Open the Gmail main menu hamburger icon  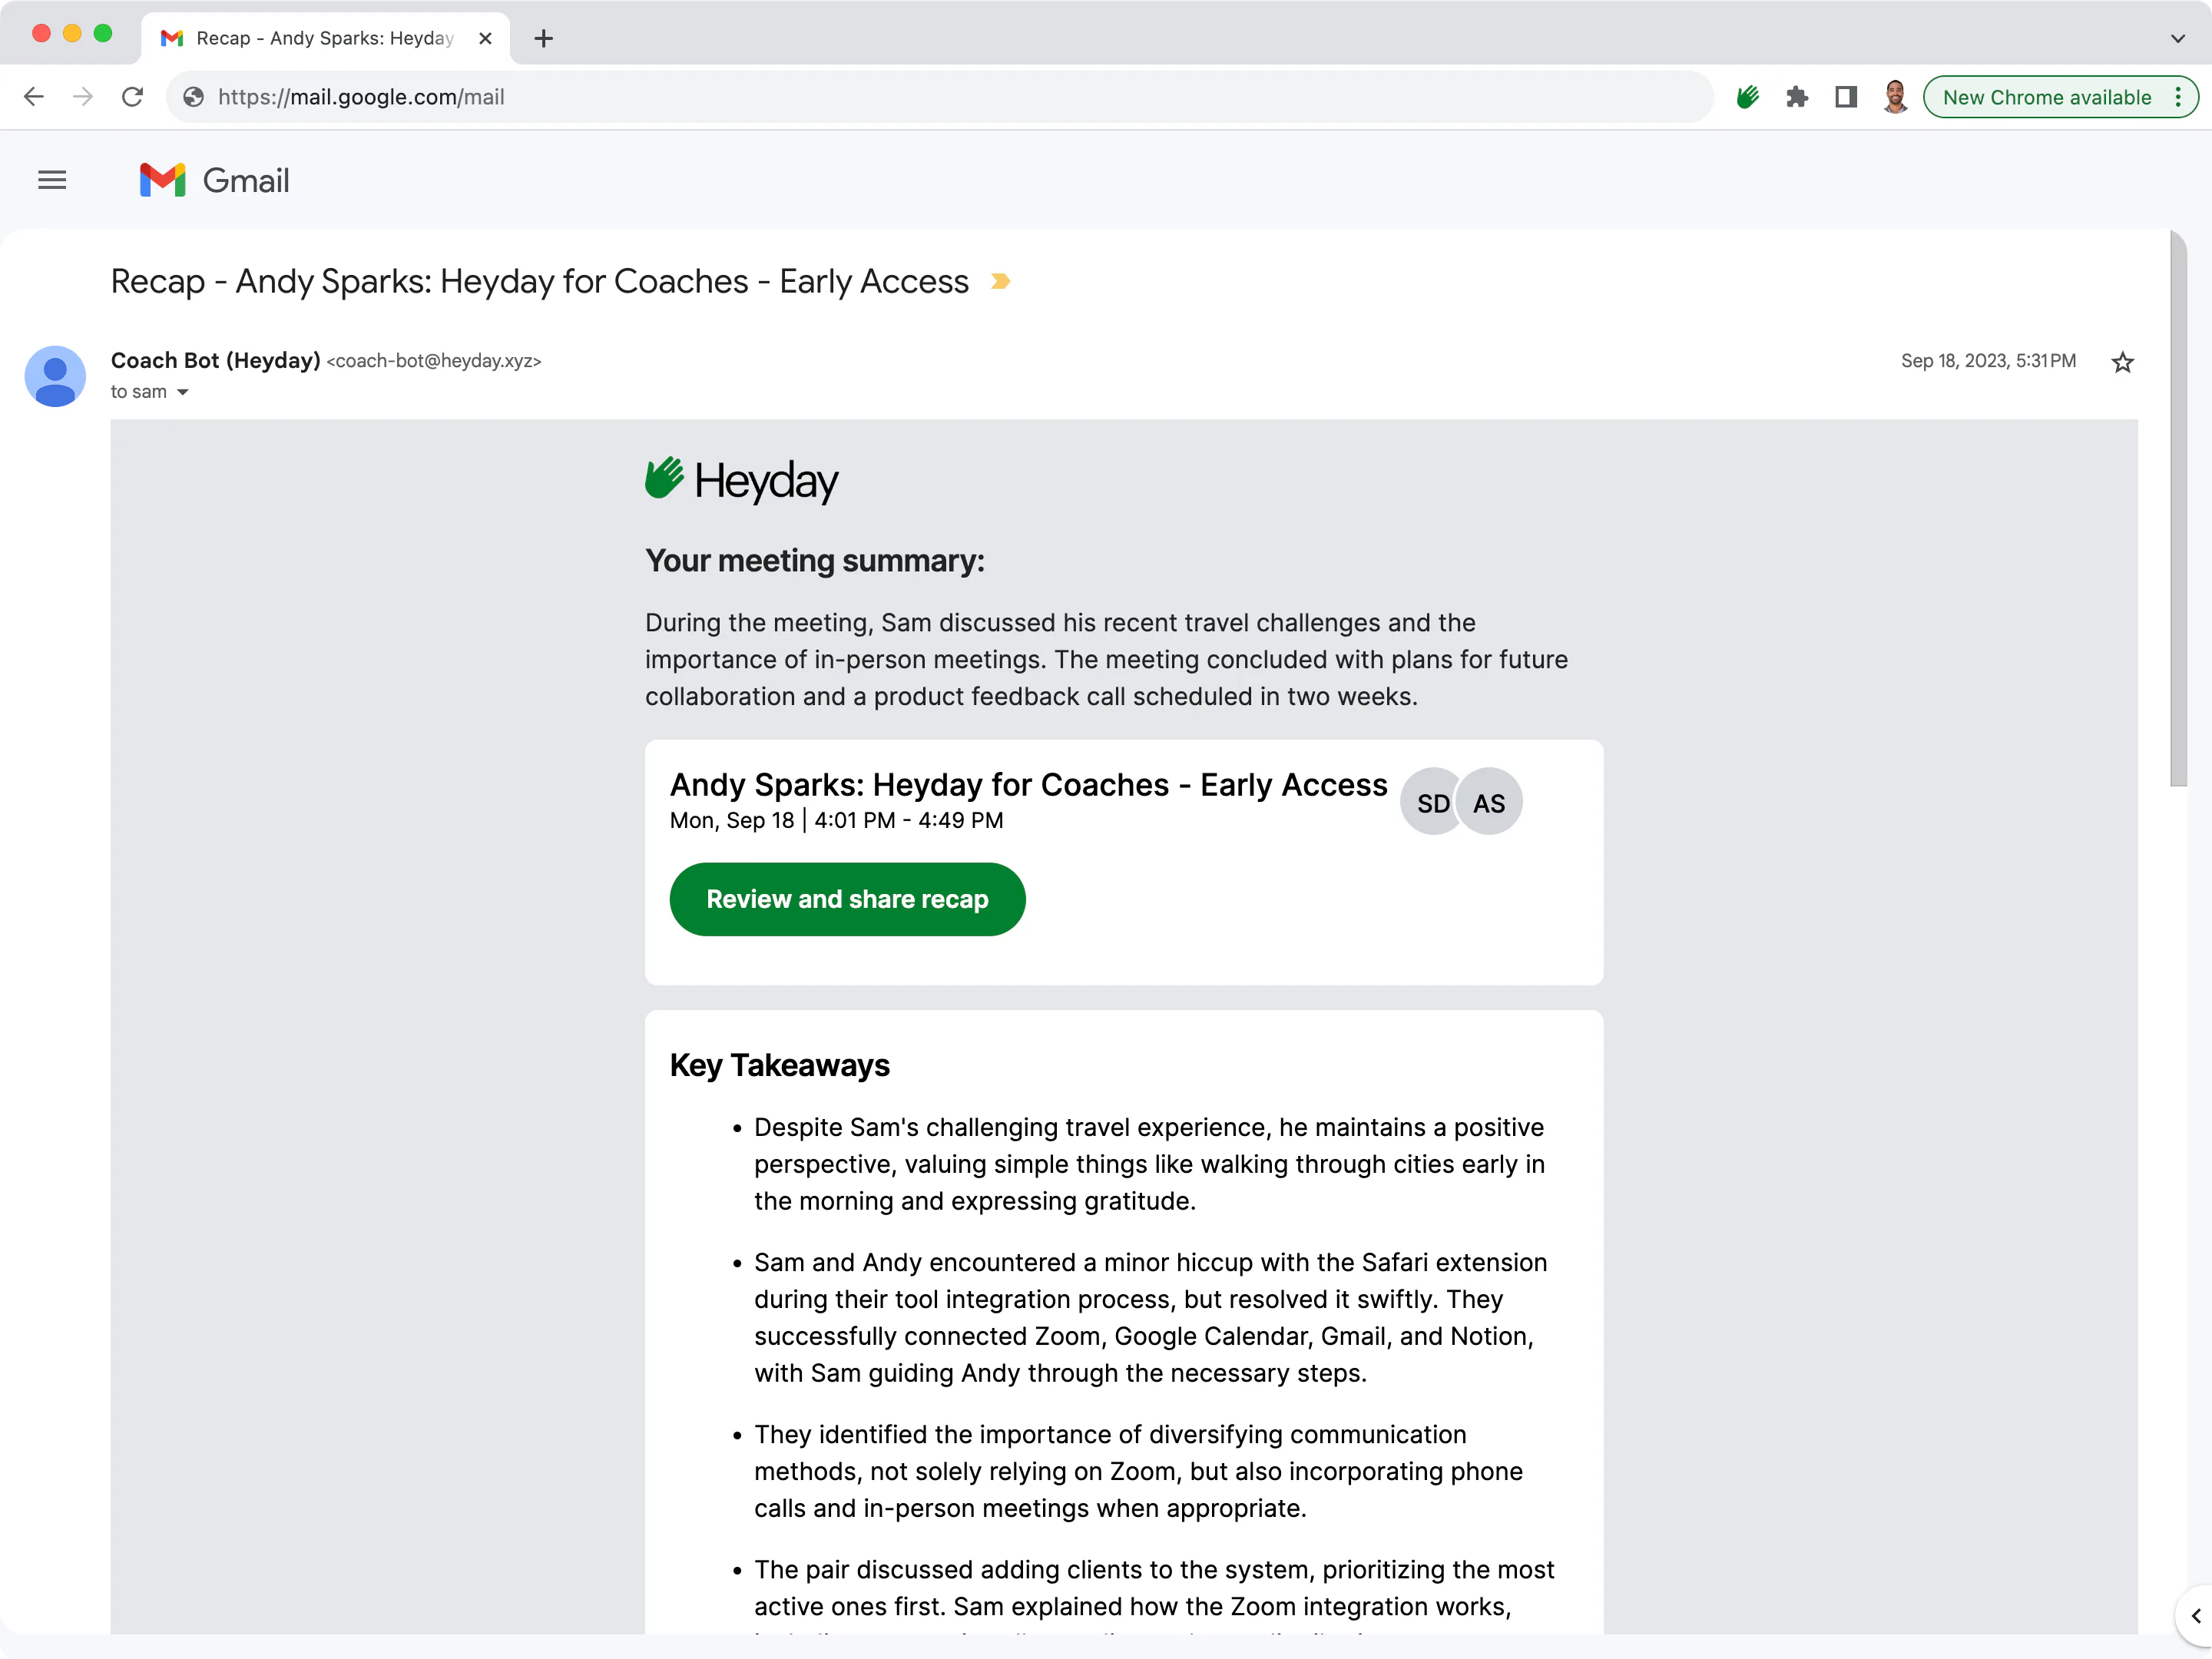(52, 180)
